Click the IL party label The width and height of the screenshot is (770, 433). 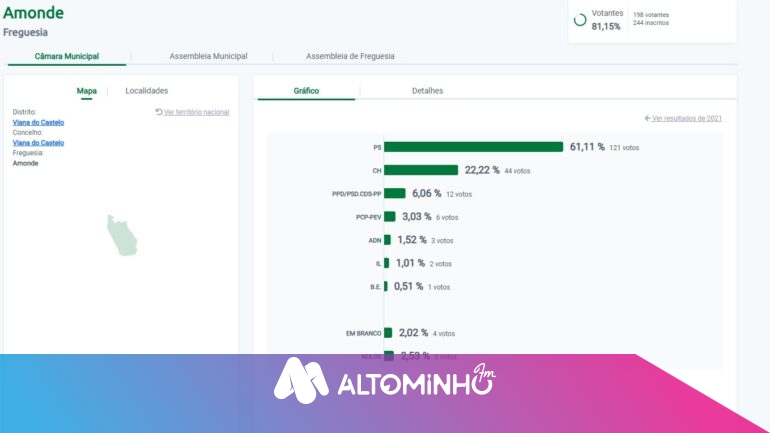click(x=378, y=264)
